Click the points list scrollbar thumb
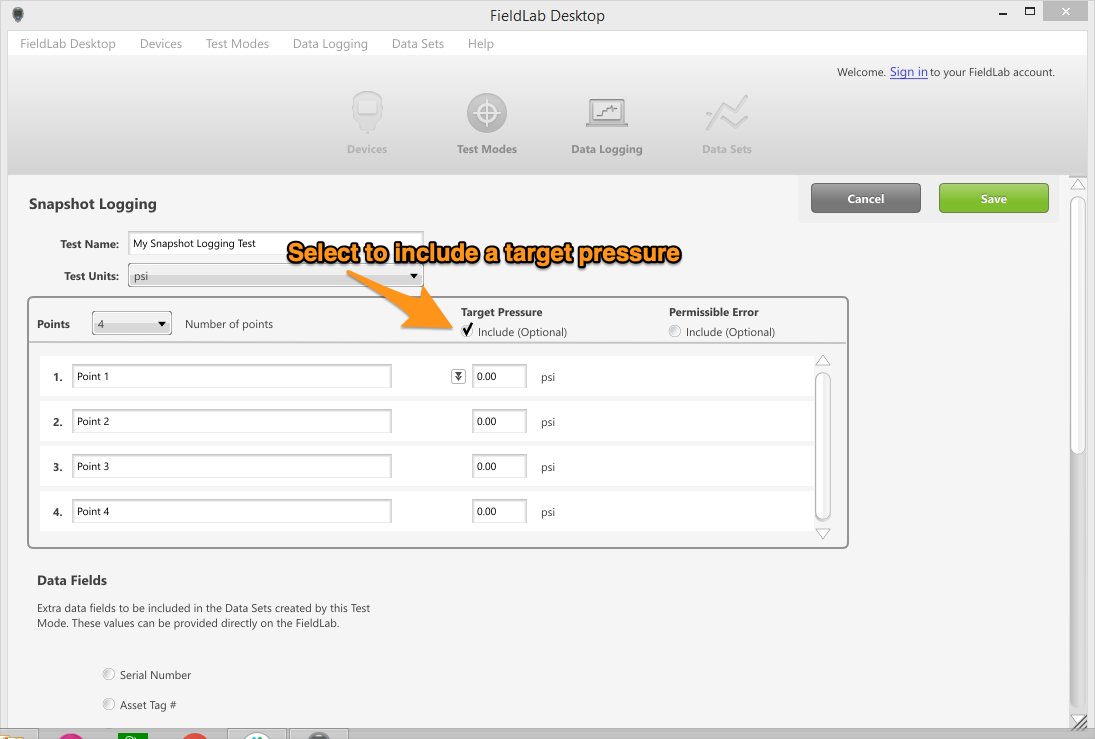 [823, 446]
